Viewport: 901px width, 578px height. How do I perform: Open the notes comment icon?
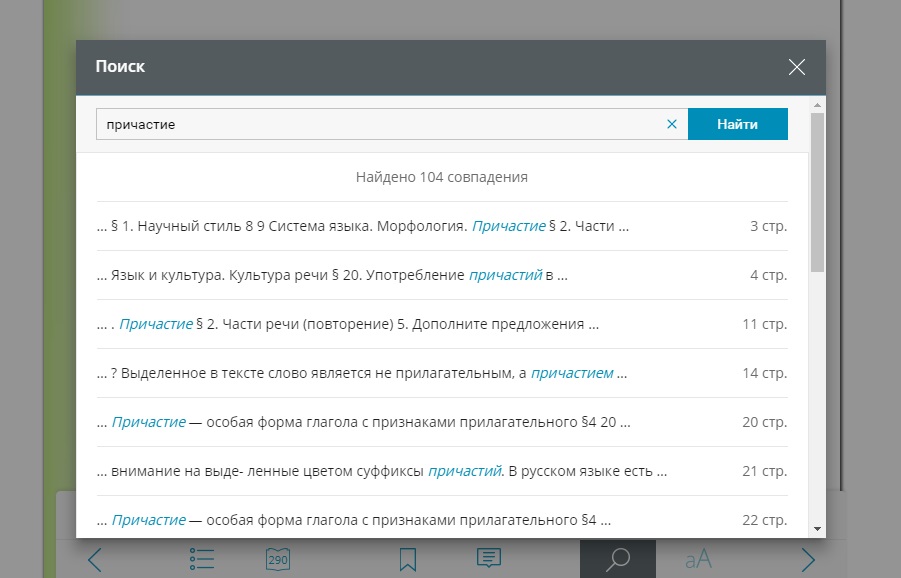click(489, 558)
